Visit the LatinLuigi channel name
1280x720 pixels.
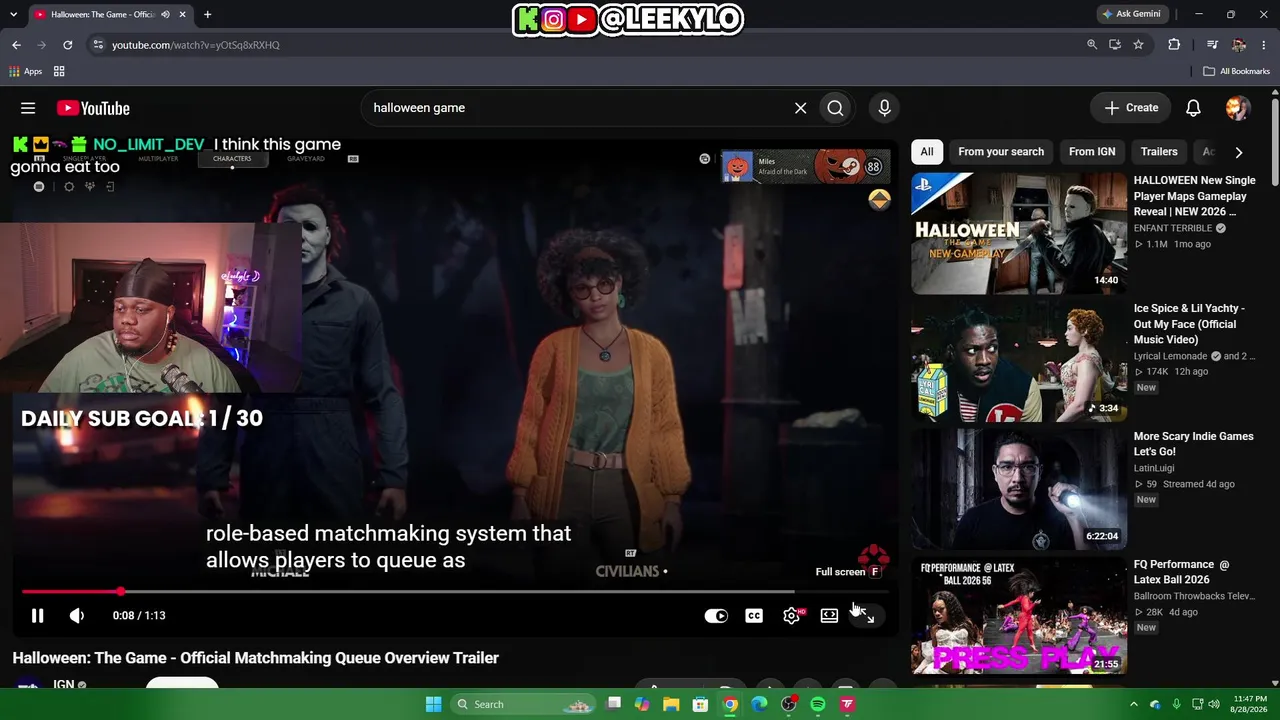click(x=1154, y=468)
